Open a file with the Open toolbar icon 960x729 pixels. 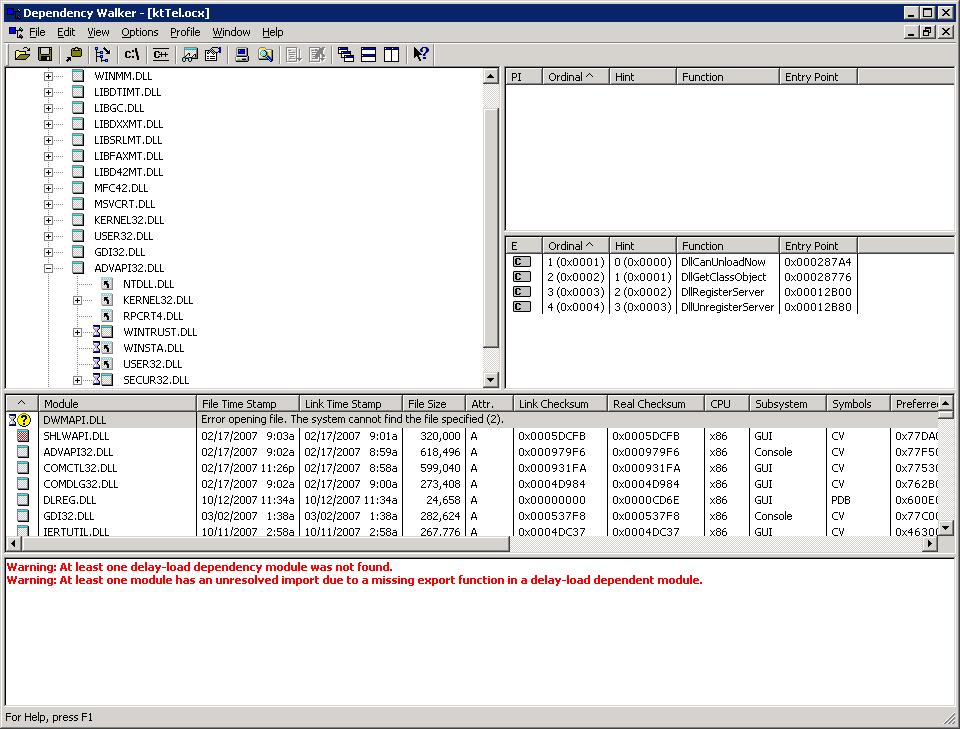pyautogui.click(x=22, y=54)
